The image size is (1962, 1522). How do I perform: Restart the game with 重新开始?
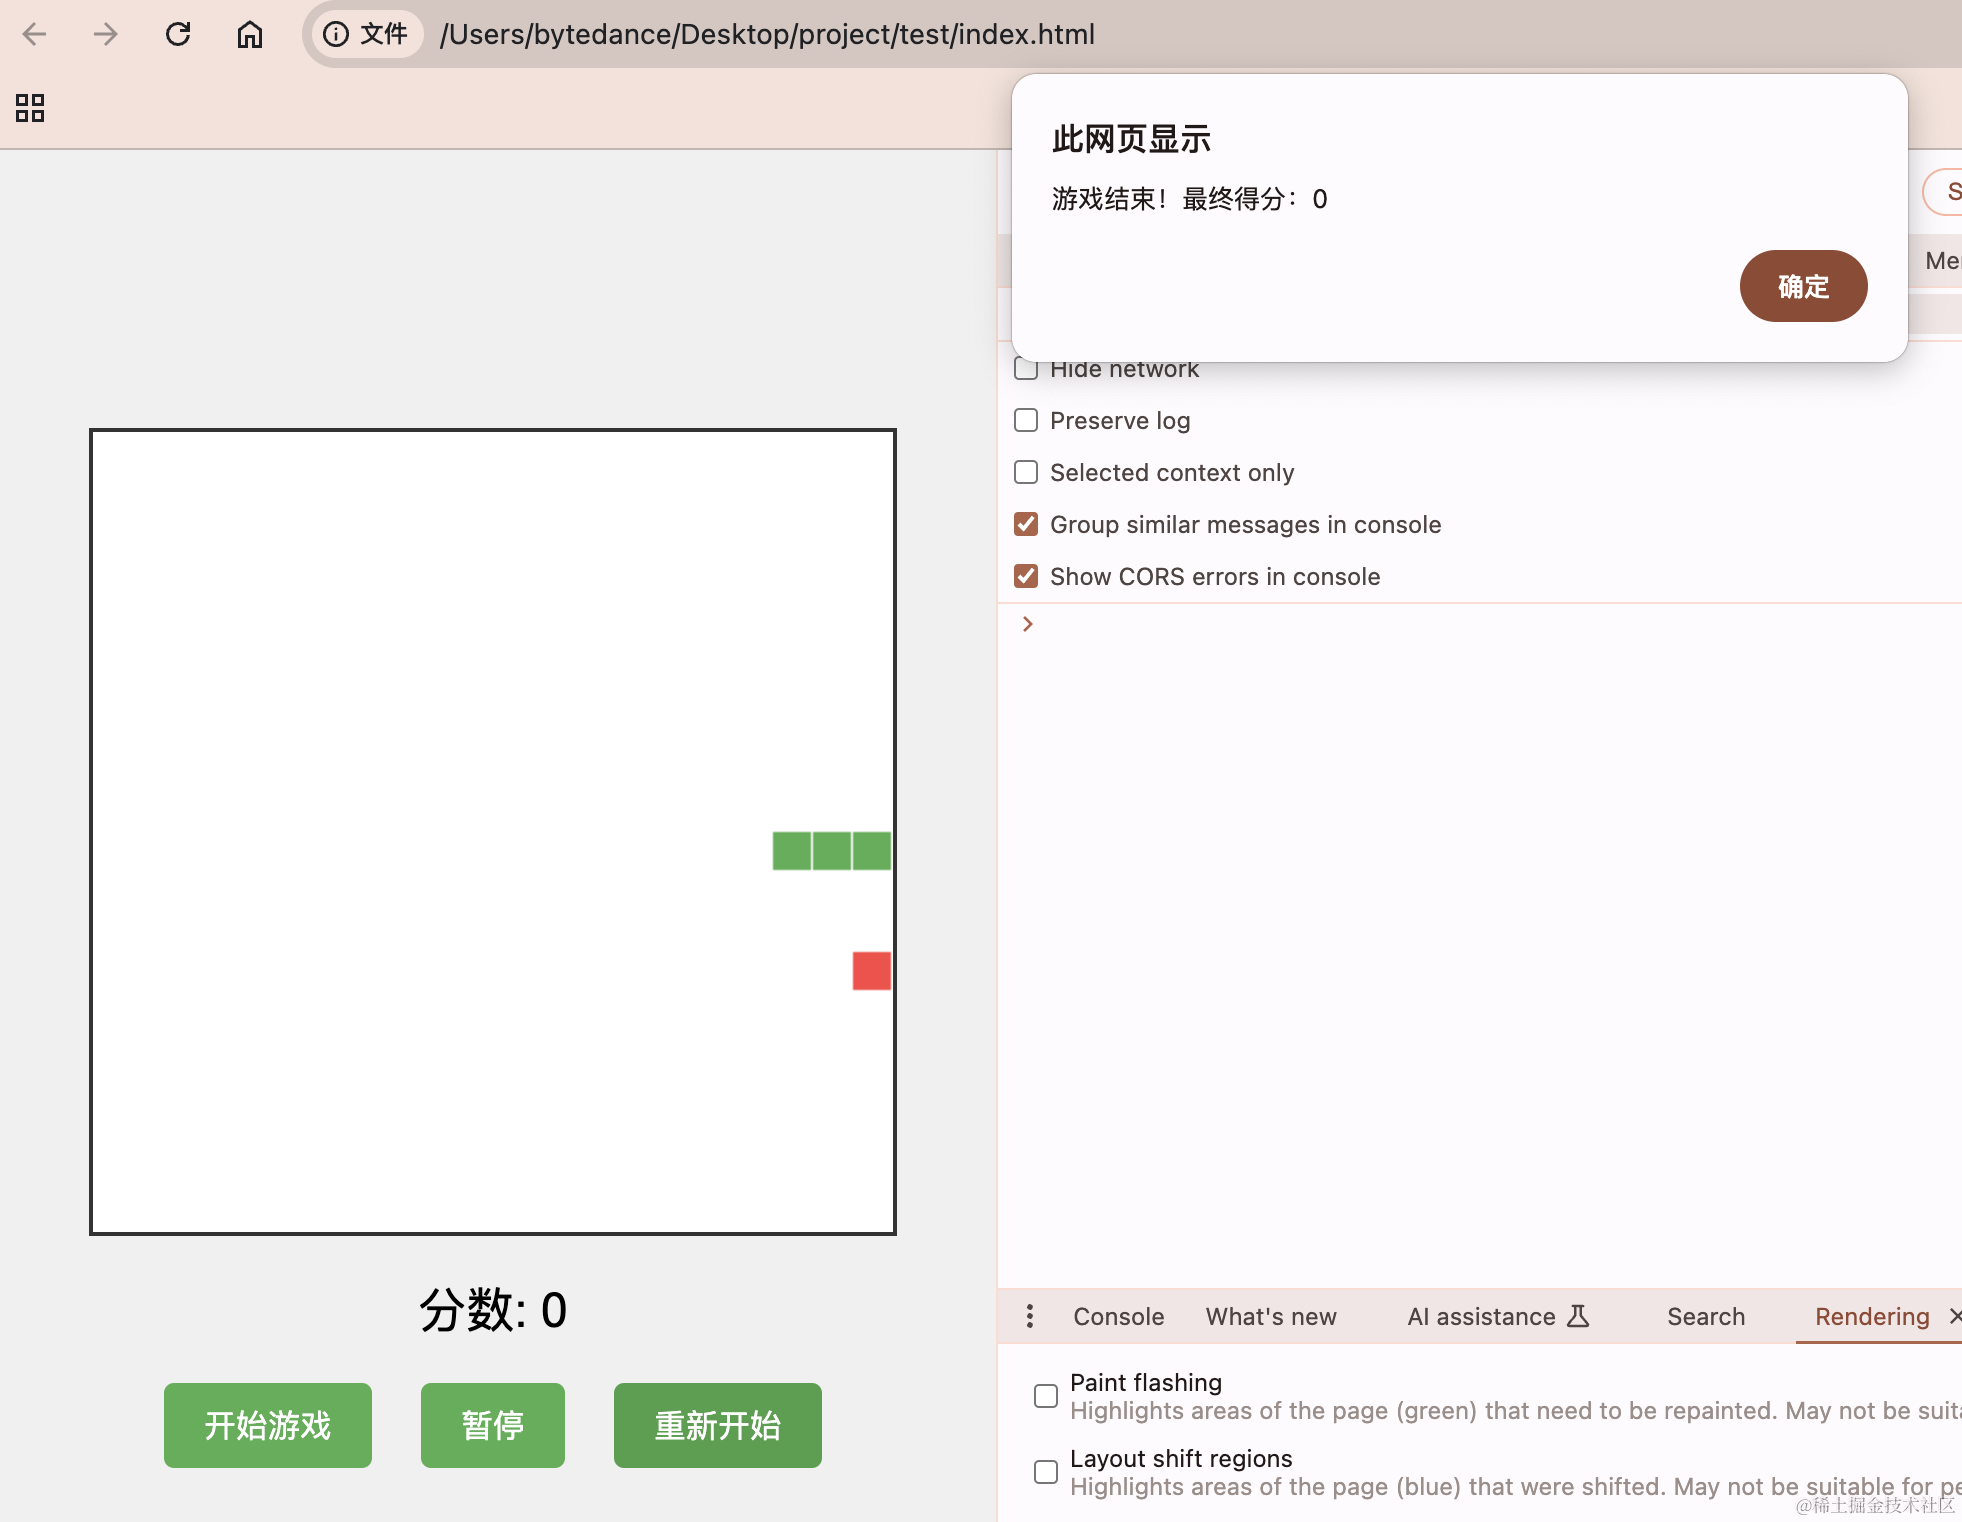point(718,1425)
